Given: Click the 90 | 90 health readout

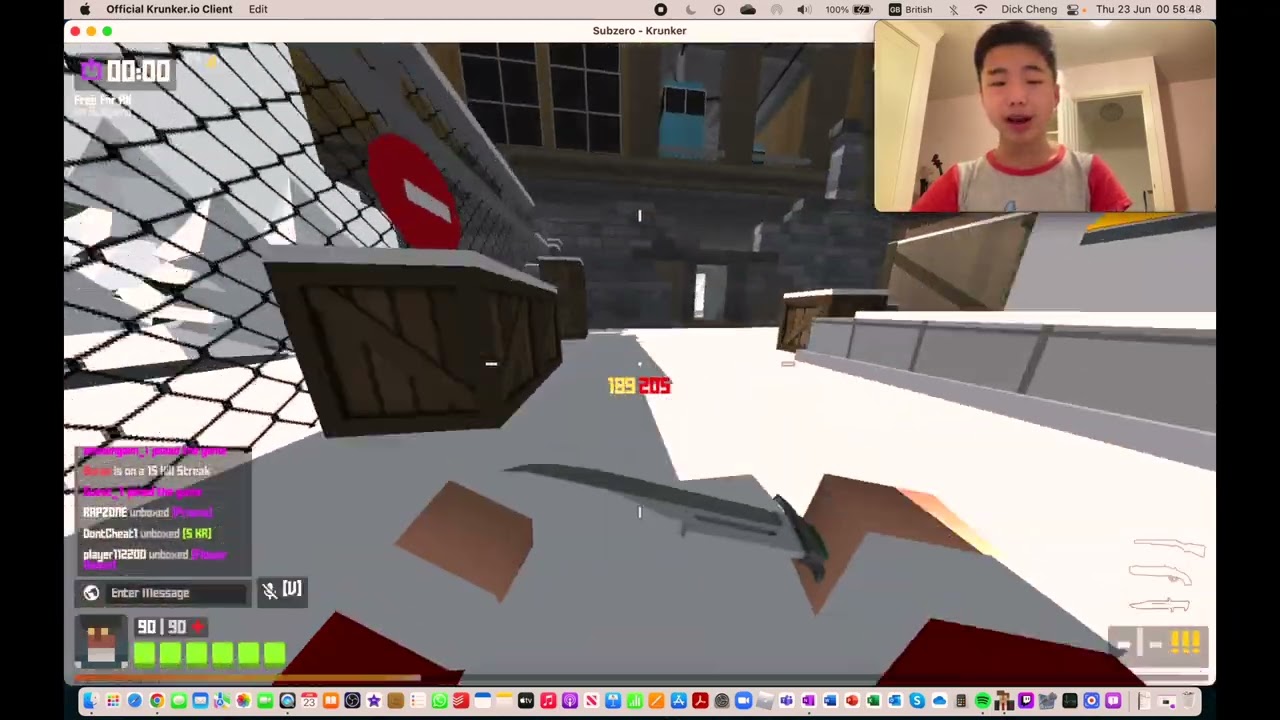Looking at the screenshot, I should (162, 627).
